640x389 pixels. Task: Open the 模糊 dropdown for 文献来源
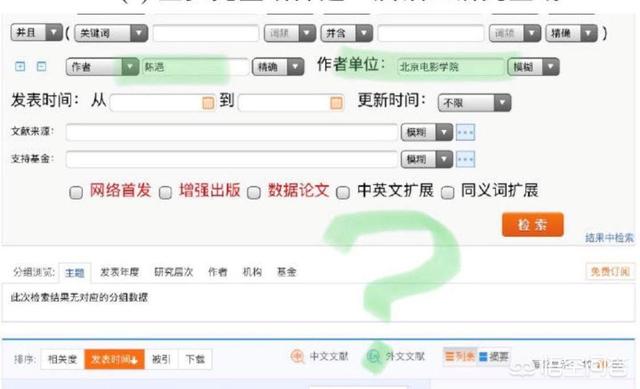tap(427, 132)
